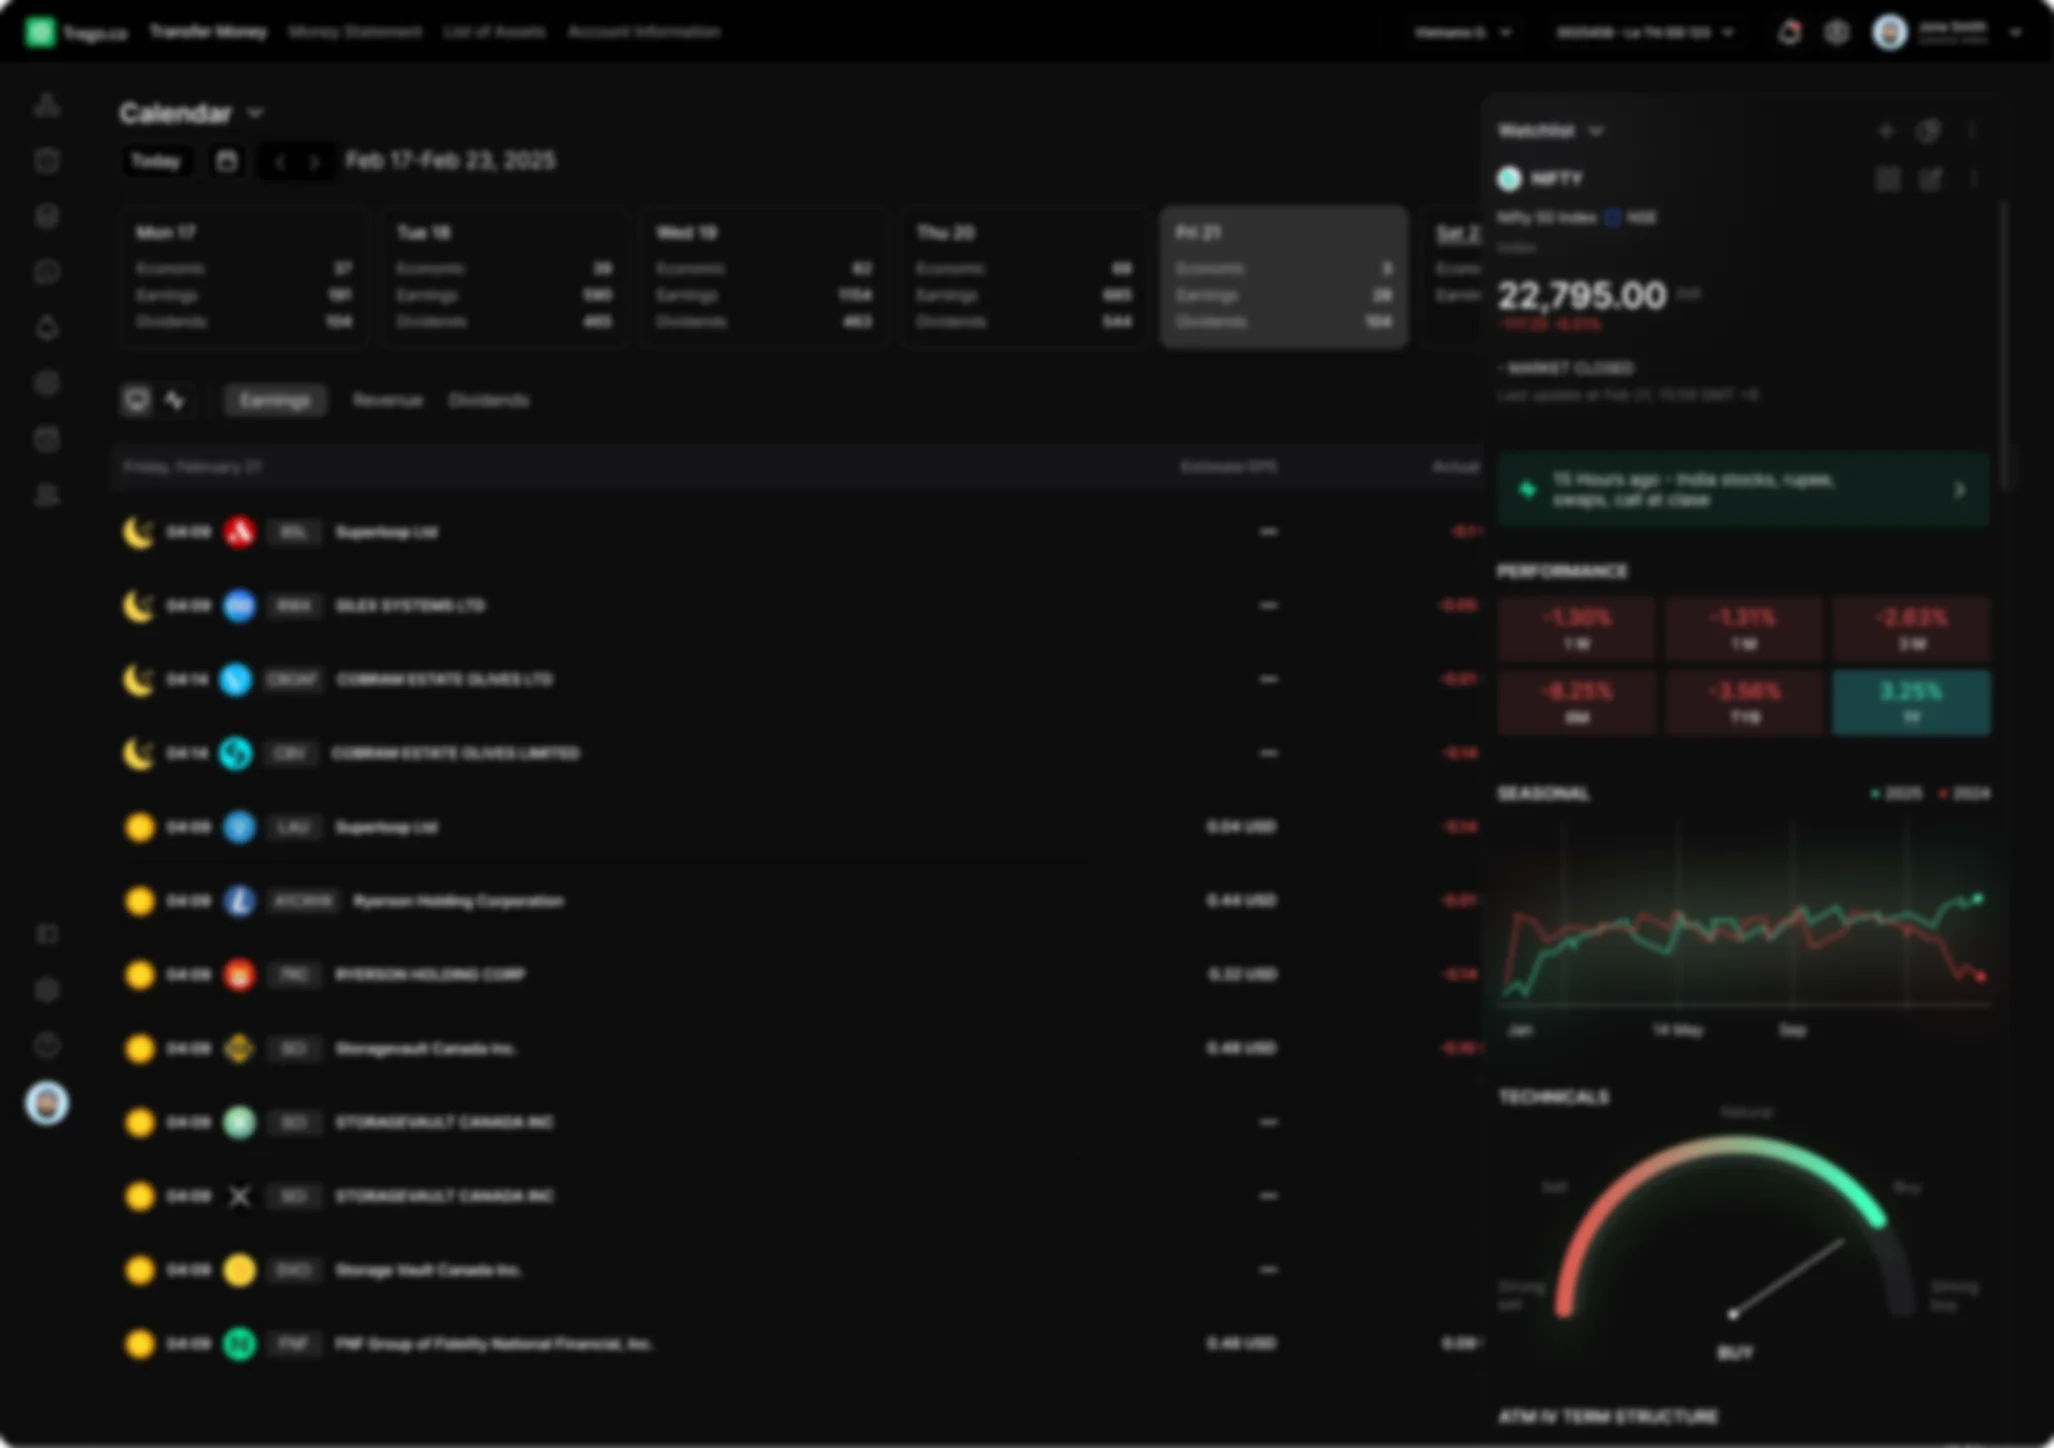Toggle the Earnings filter pill

pos(274,400)
